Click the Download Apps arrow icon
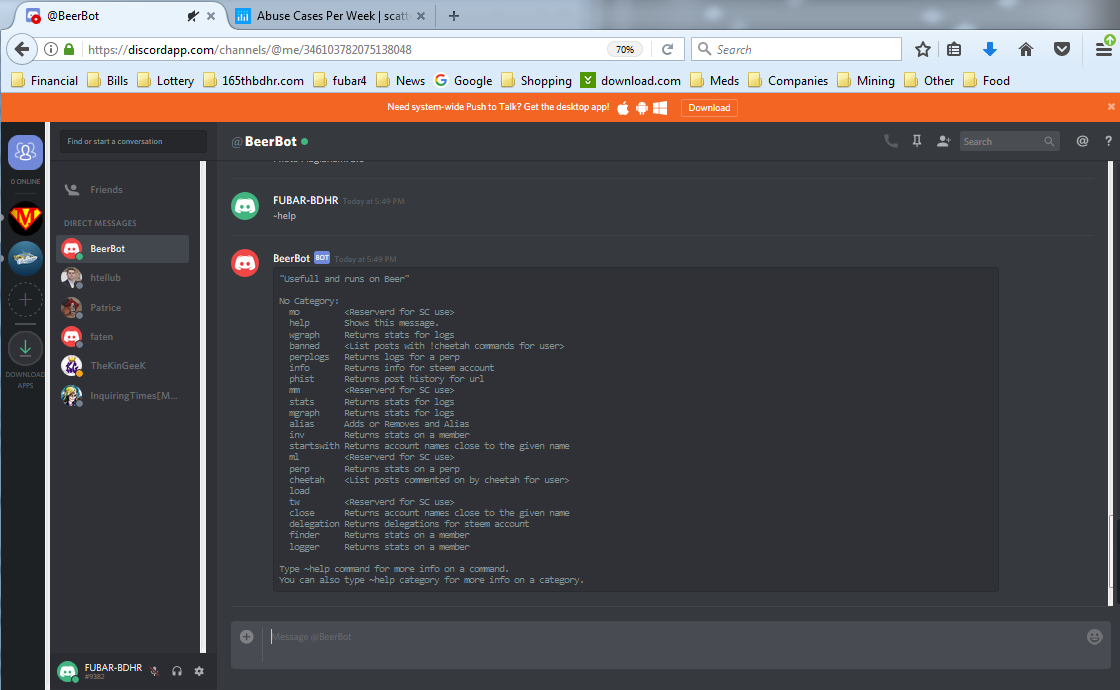 point(25,348)
